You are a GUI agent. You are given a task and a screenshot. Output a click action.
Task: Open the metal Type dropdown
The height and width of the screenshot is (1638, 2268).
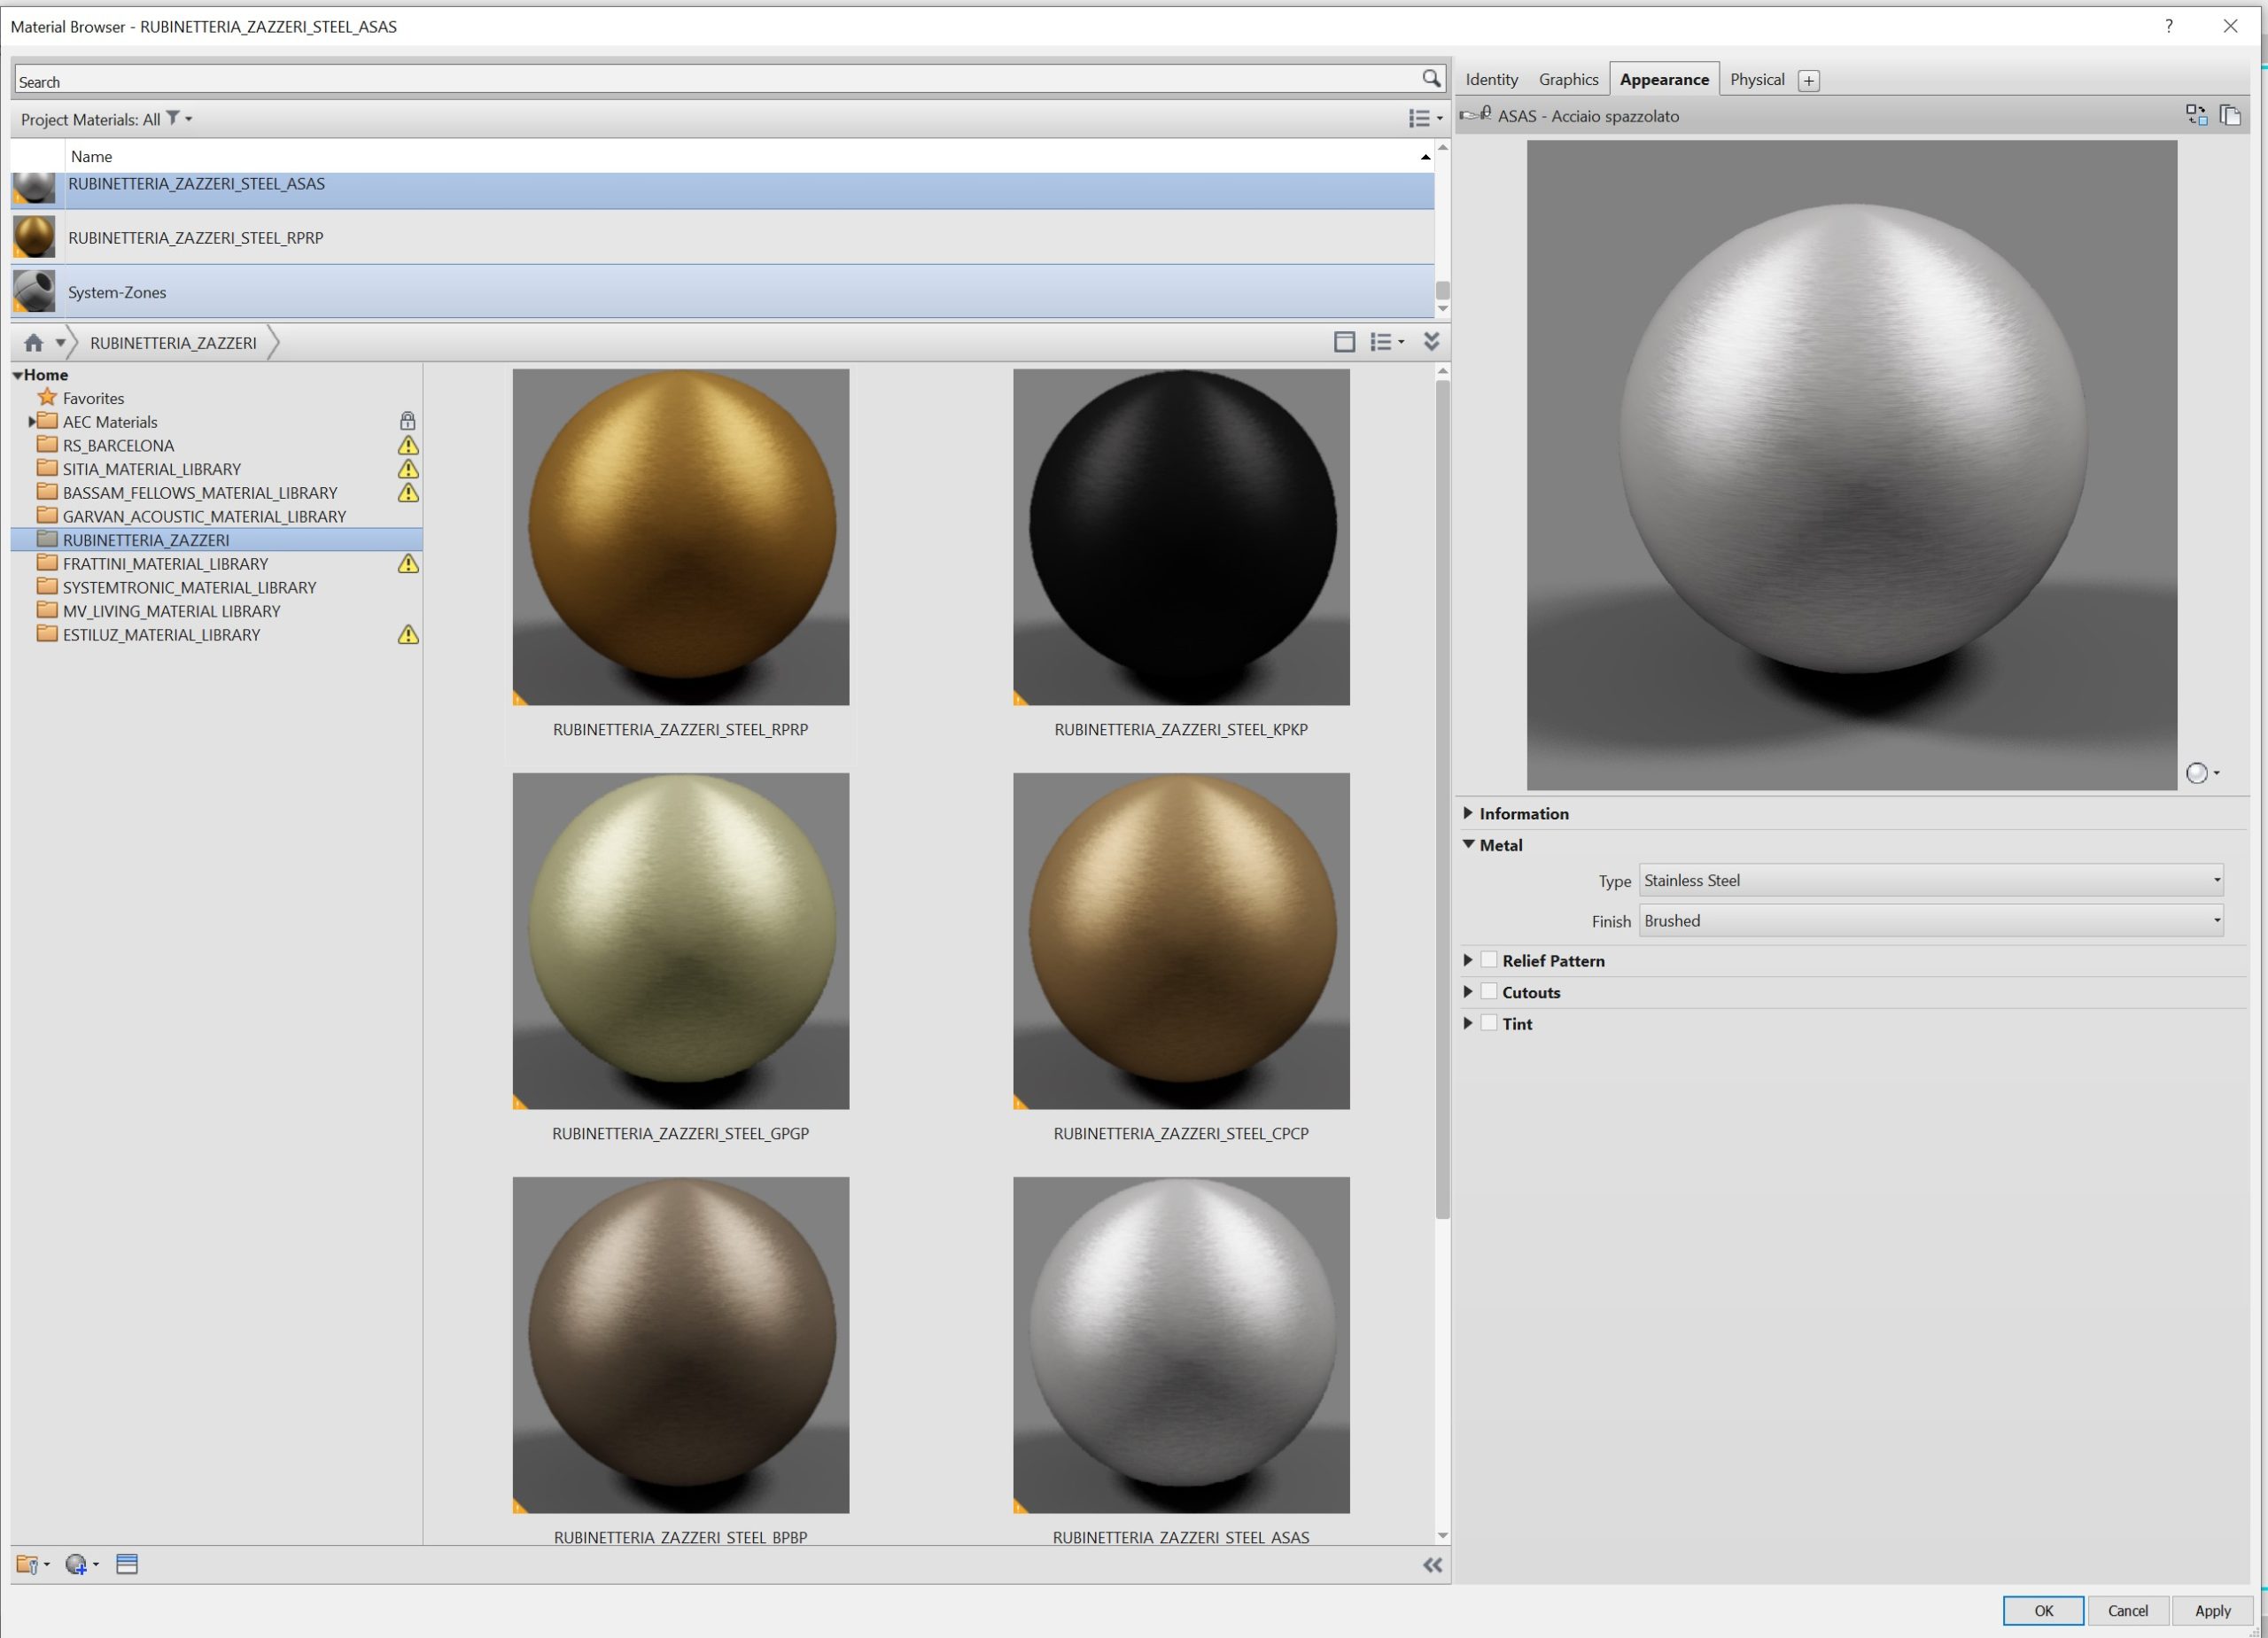coord(1930,880)
